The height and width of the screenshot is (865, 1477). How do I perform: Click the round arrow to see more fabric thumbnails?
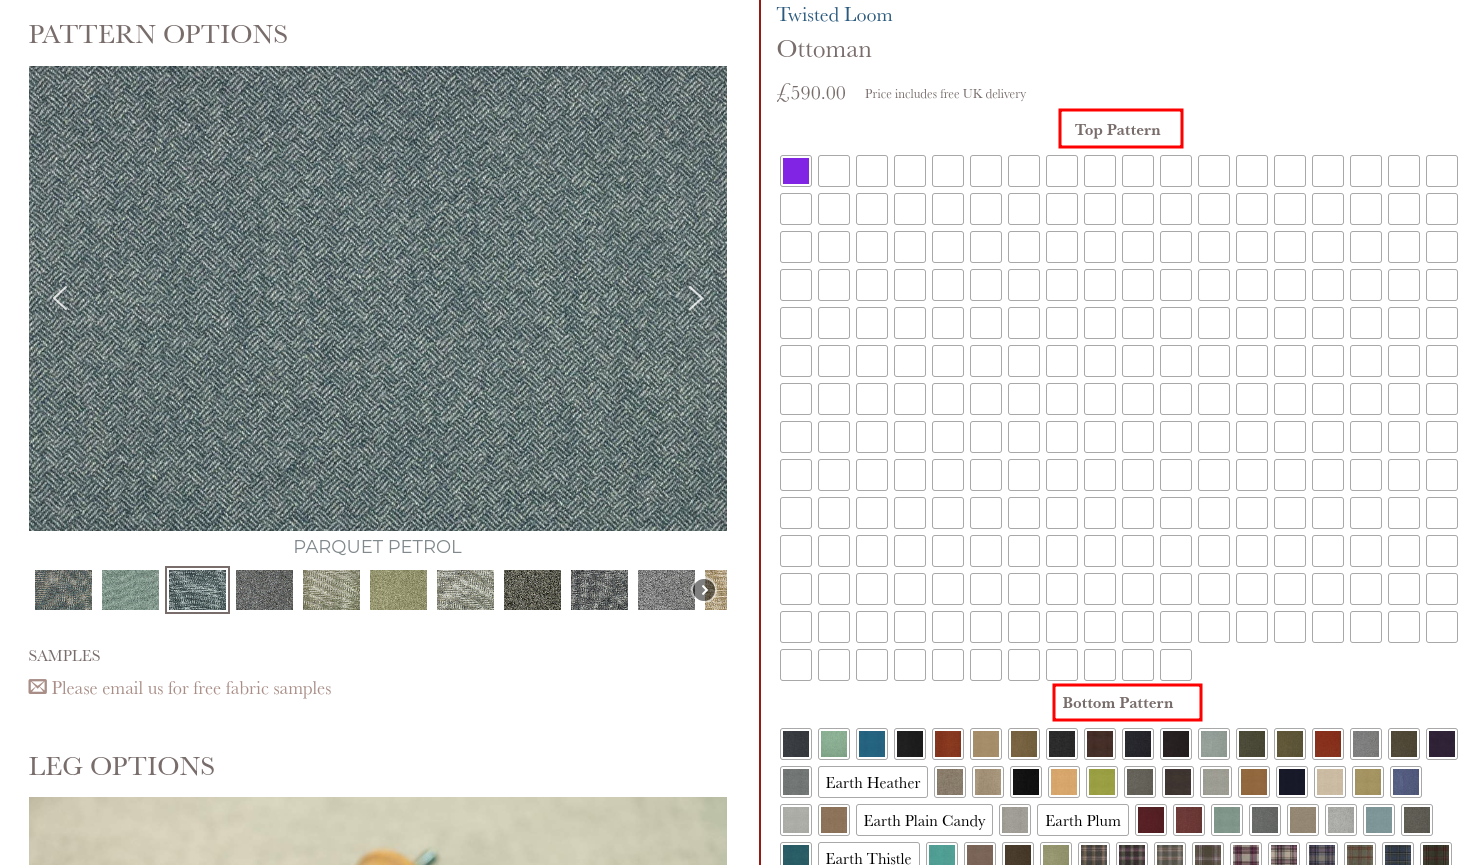pyautogui.click(x=704, y=590)
